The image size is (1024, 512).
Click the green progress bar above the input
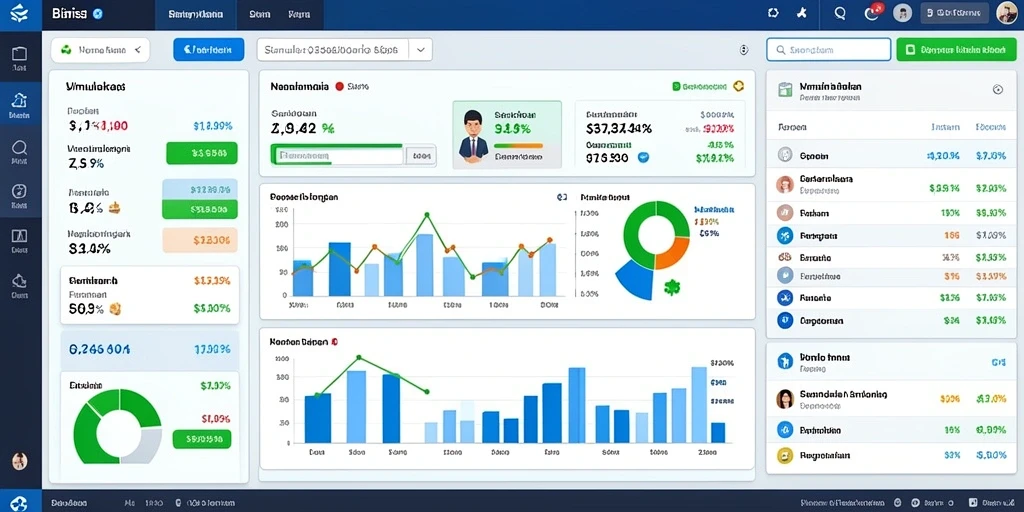point(336,146)
